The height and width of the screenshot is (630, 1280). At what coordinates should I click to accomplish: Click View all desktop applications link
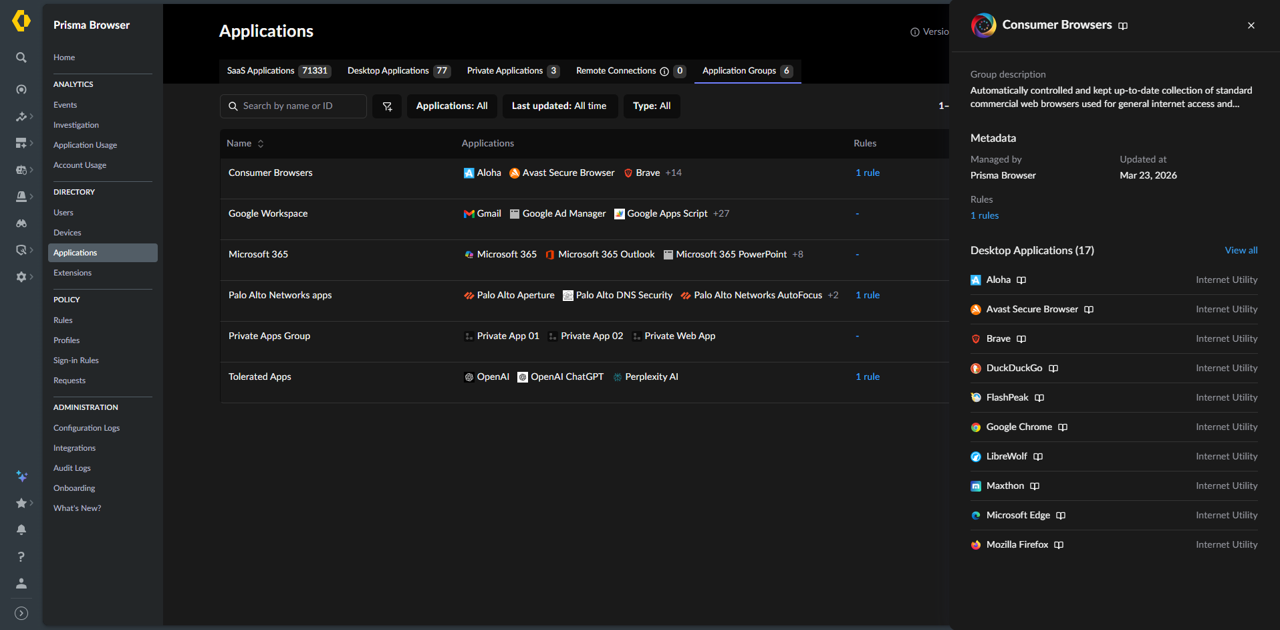point(1241,251)
